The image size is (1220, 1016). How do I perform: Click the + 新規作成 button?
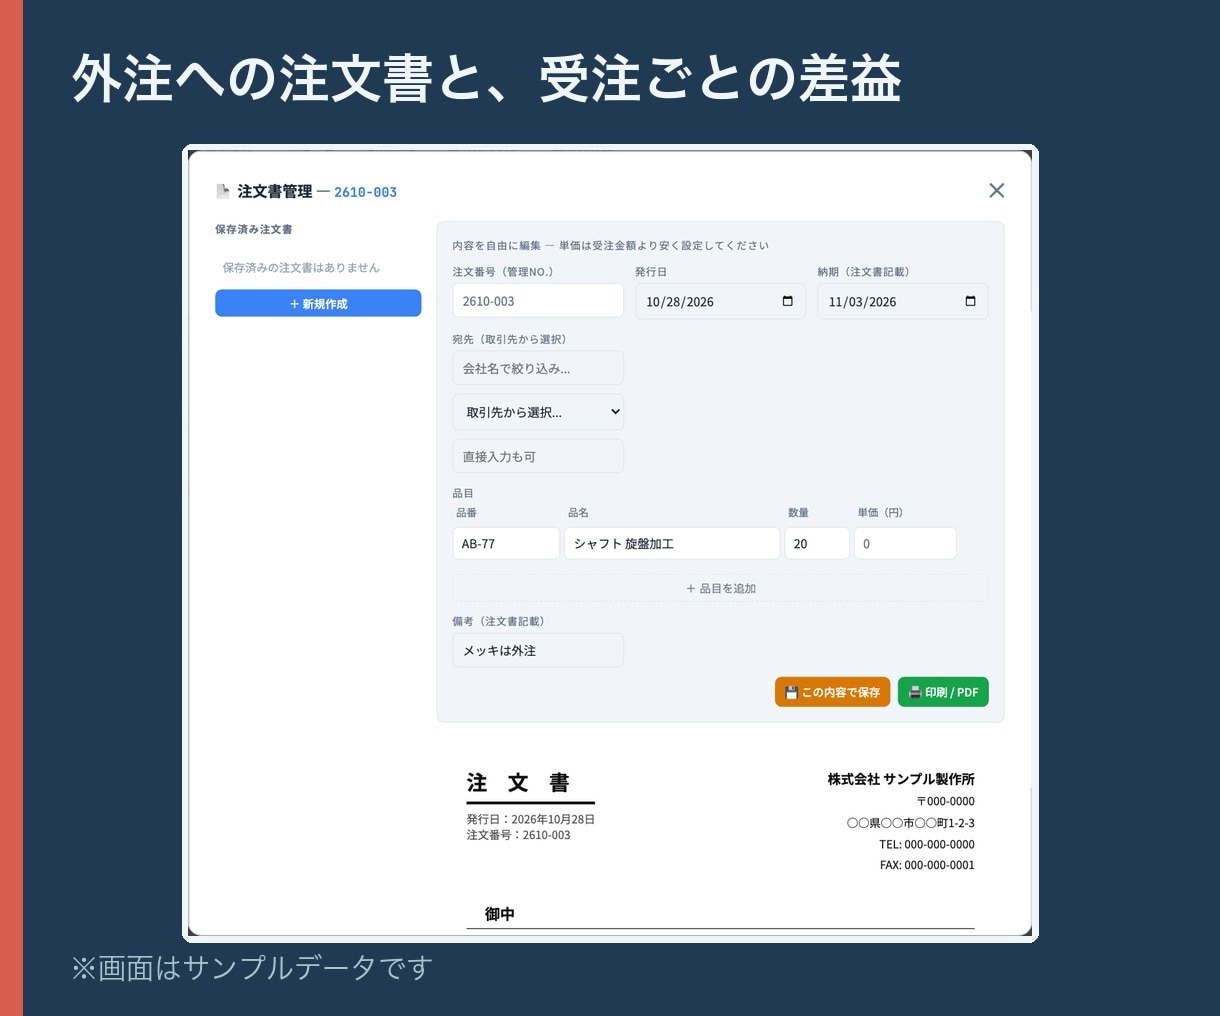pos(318,303)
